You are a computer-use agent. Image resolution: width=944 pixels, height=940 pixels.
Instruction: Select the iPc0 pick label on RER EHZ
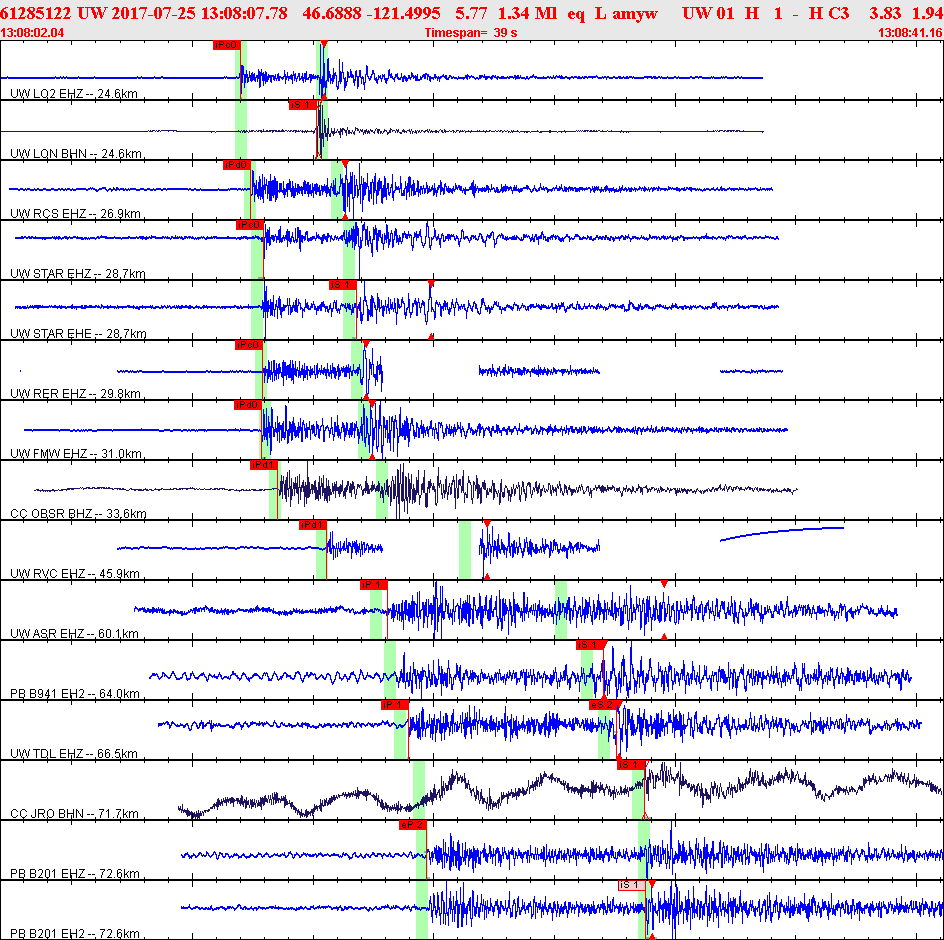tap(249, 345)
